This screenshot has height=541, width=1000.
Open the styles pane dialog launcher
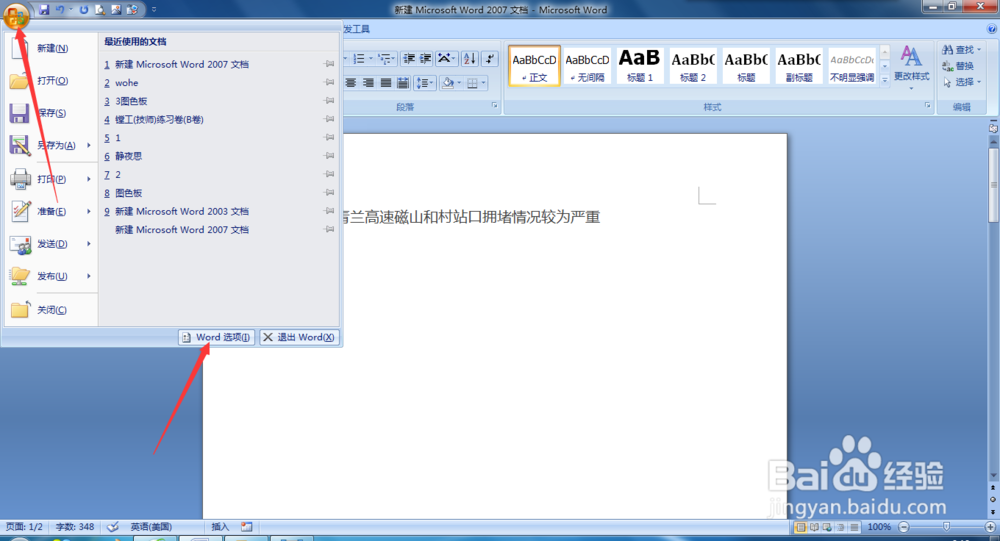point(927,106)
